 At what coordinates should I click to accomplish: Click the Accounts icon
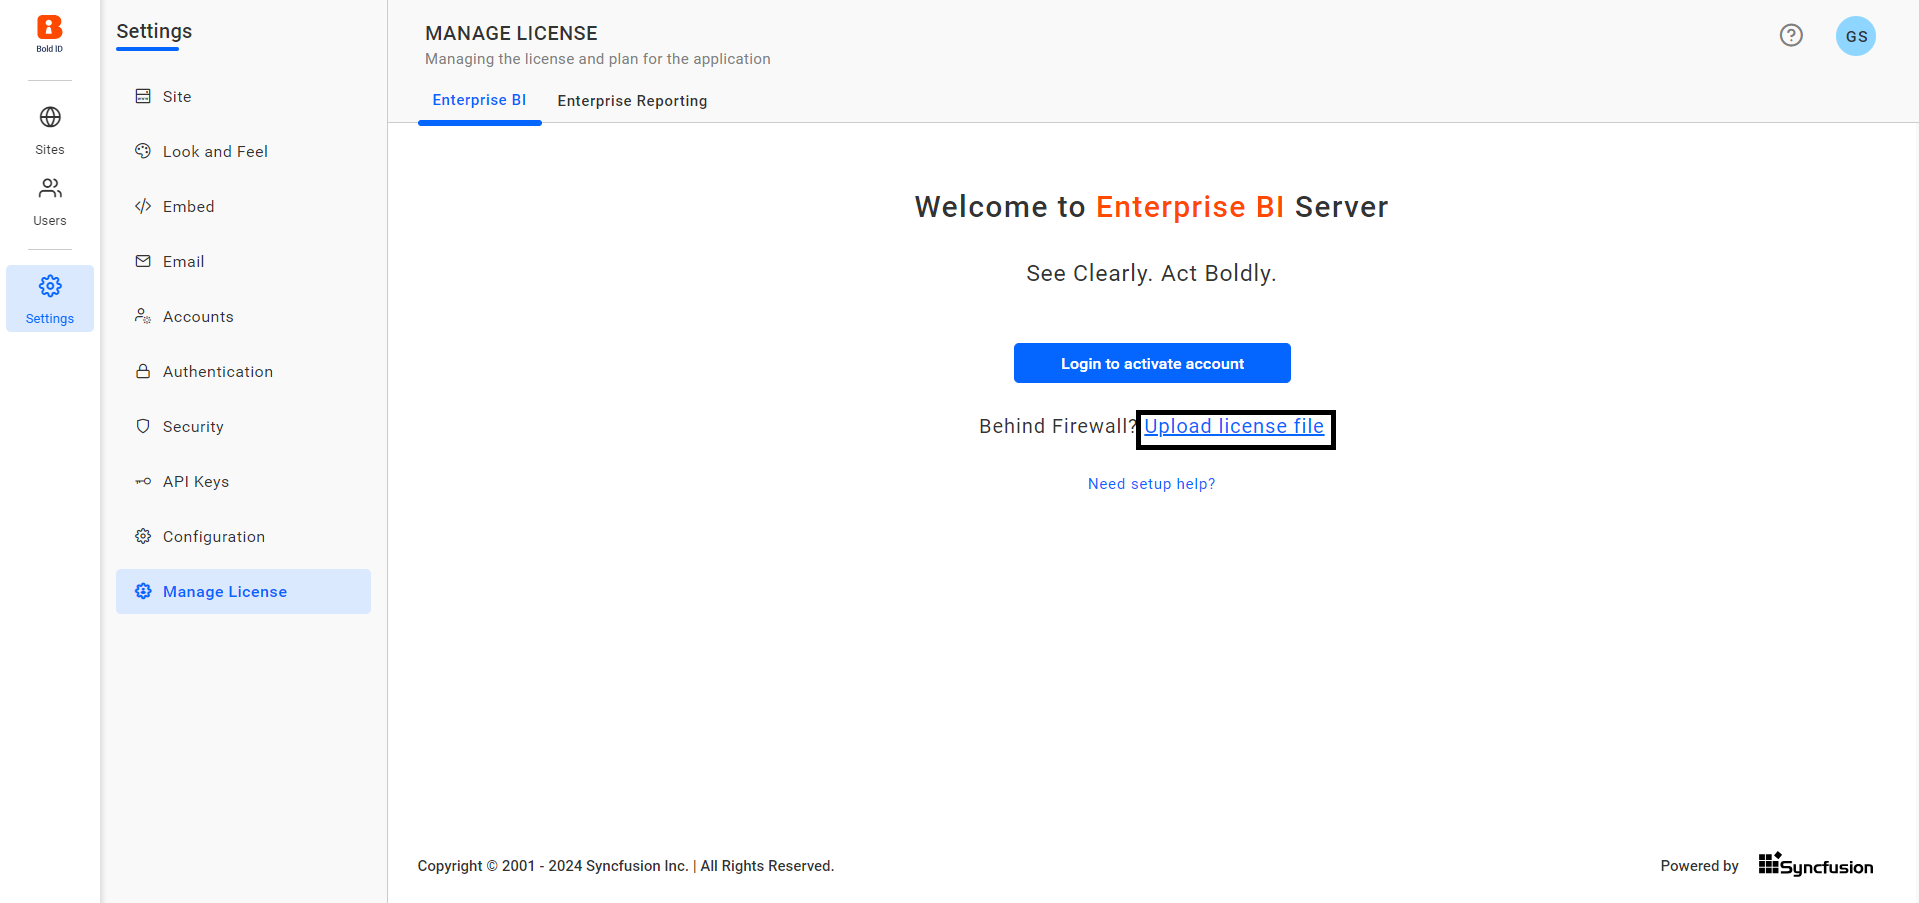144,316
